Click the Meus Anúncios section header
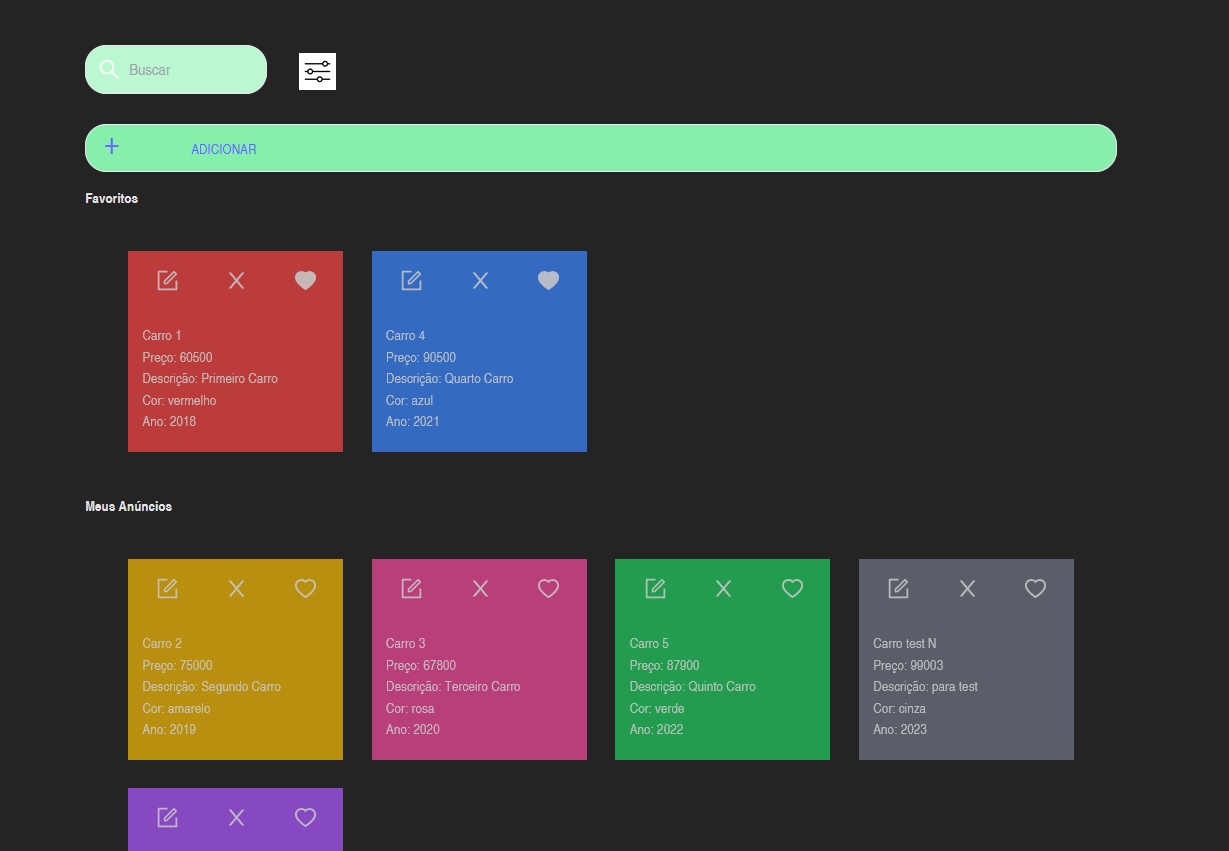This screenshot has height=851, width=1229. 128,506
